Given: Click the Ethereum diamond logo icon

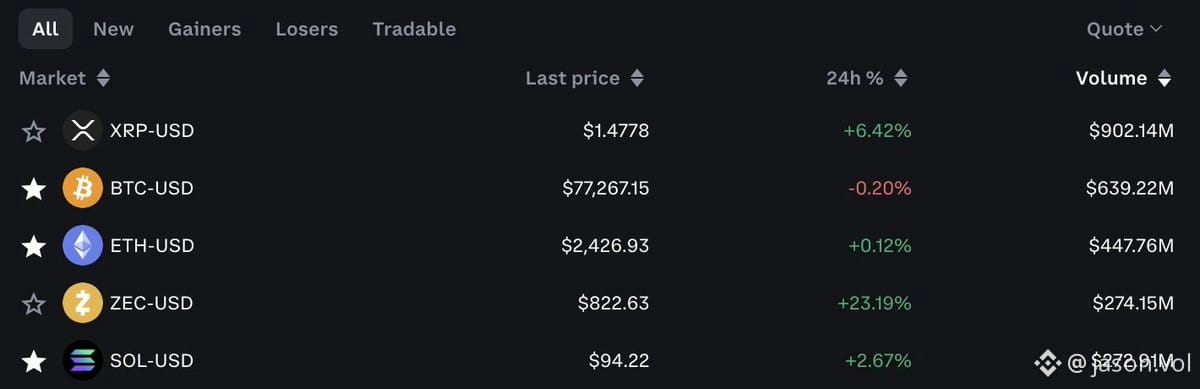Looking at the screenshot, I should tap(83, 245).
